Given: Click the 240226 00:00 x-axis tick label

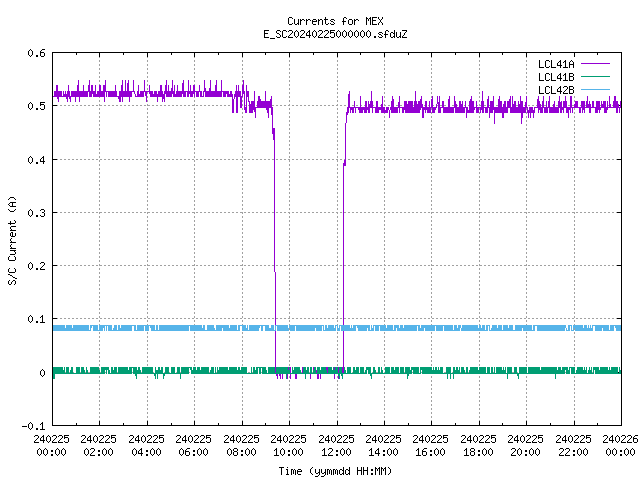Looking at the screenshot, I should (620, 446).
